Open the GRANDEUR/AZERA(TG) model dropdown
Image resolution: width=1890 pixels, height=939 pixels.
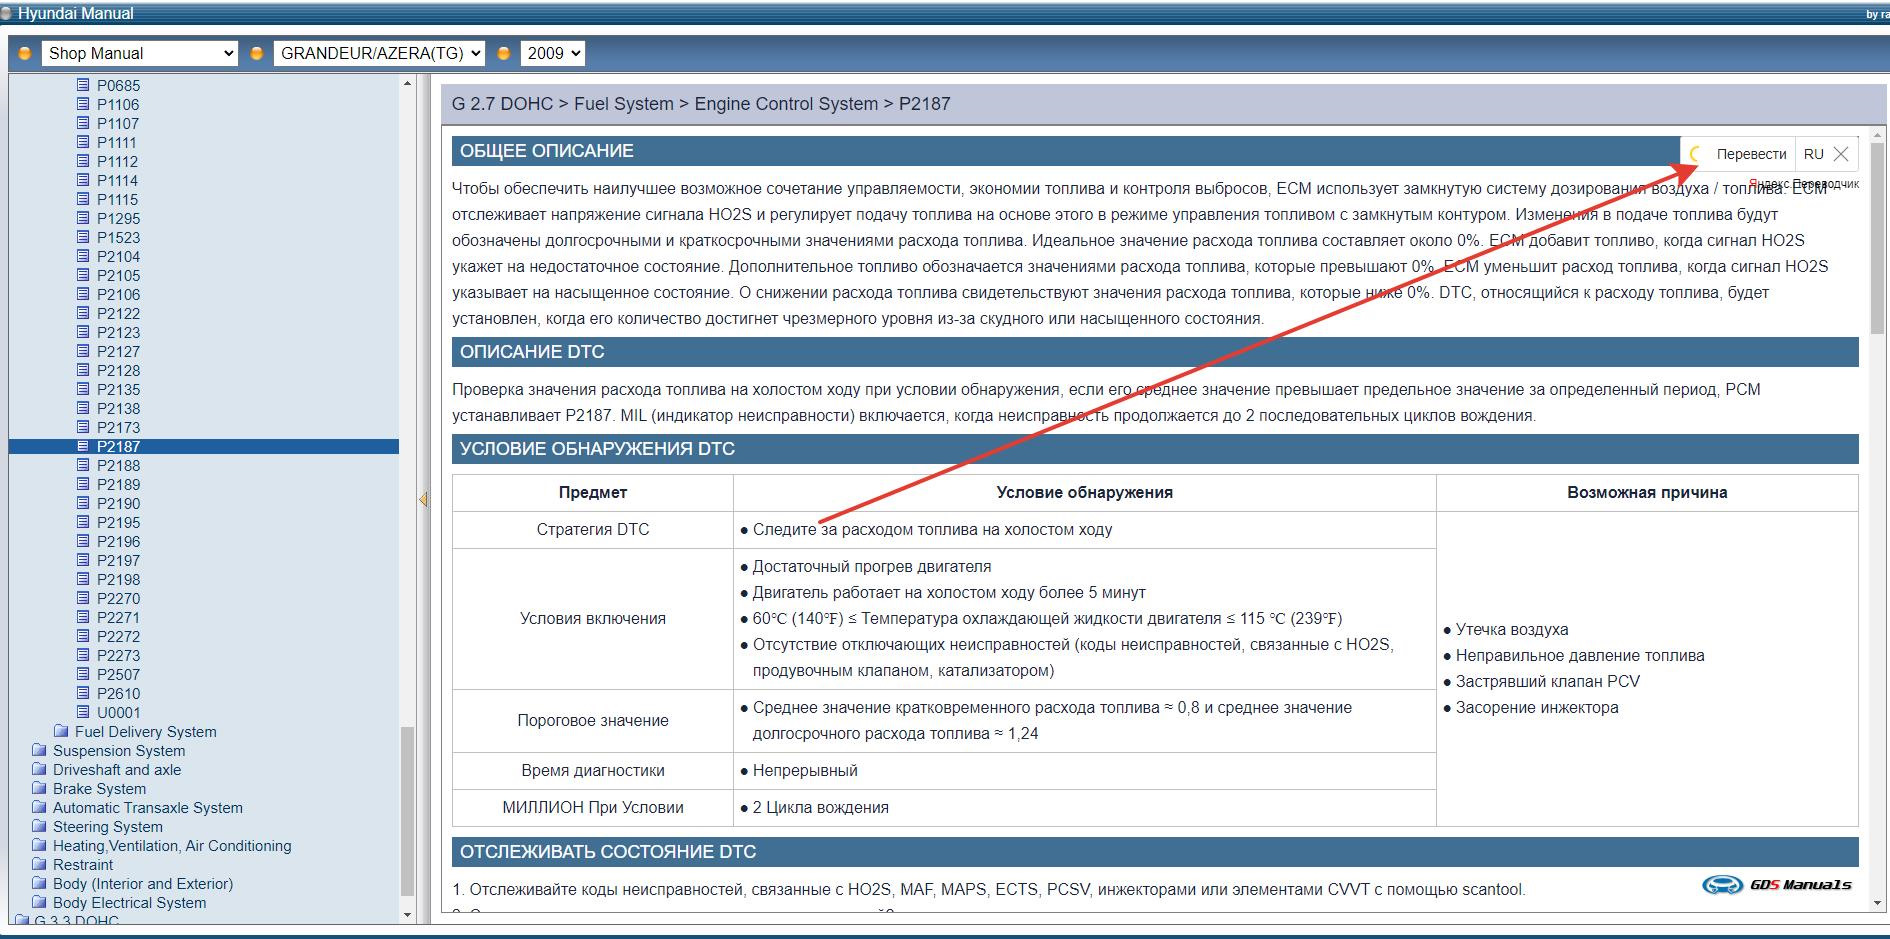pos(379,54)
